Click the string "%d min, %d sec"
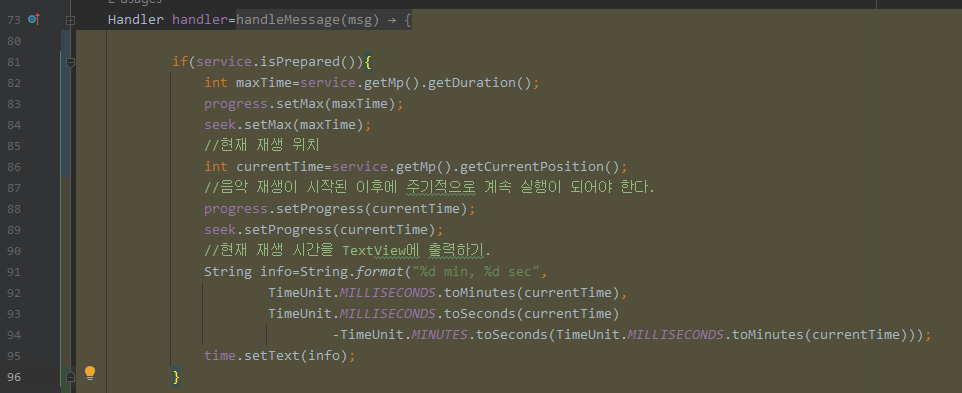 (x=475, y=272)
